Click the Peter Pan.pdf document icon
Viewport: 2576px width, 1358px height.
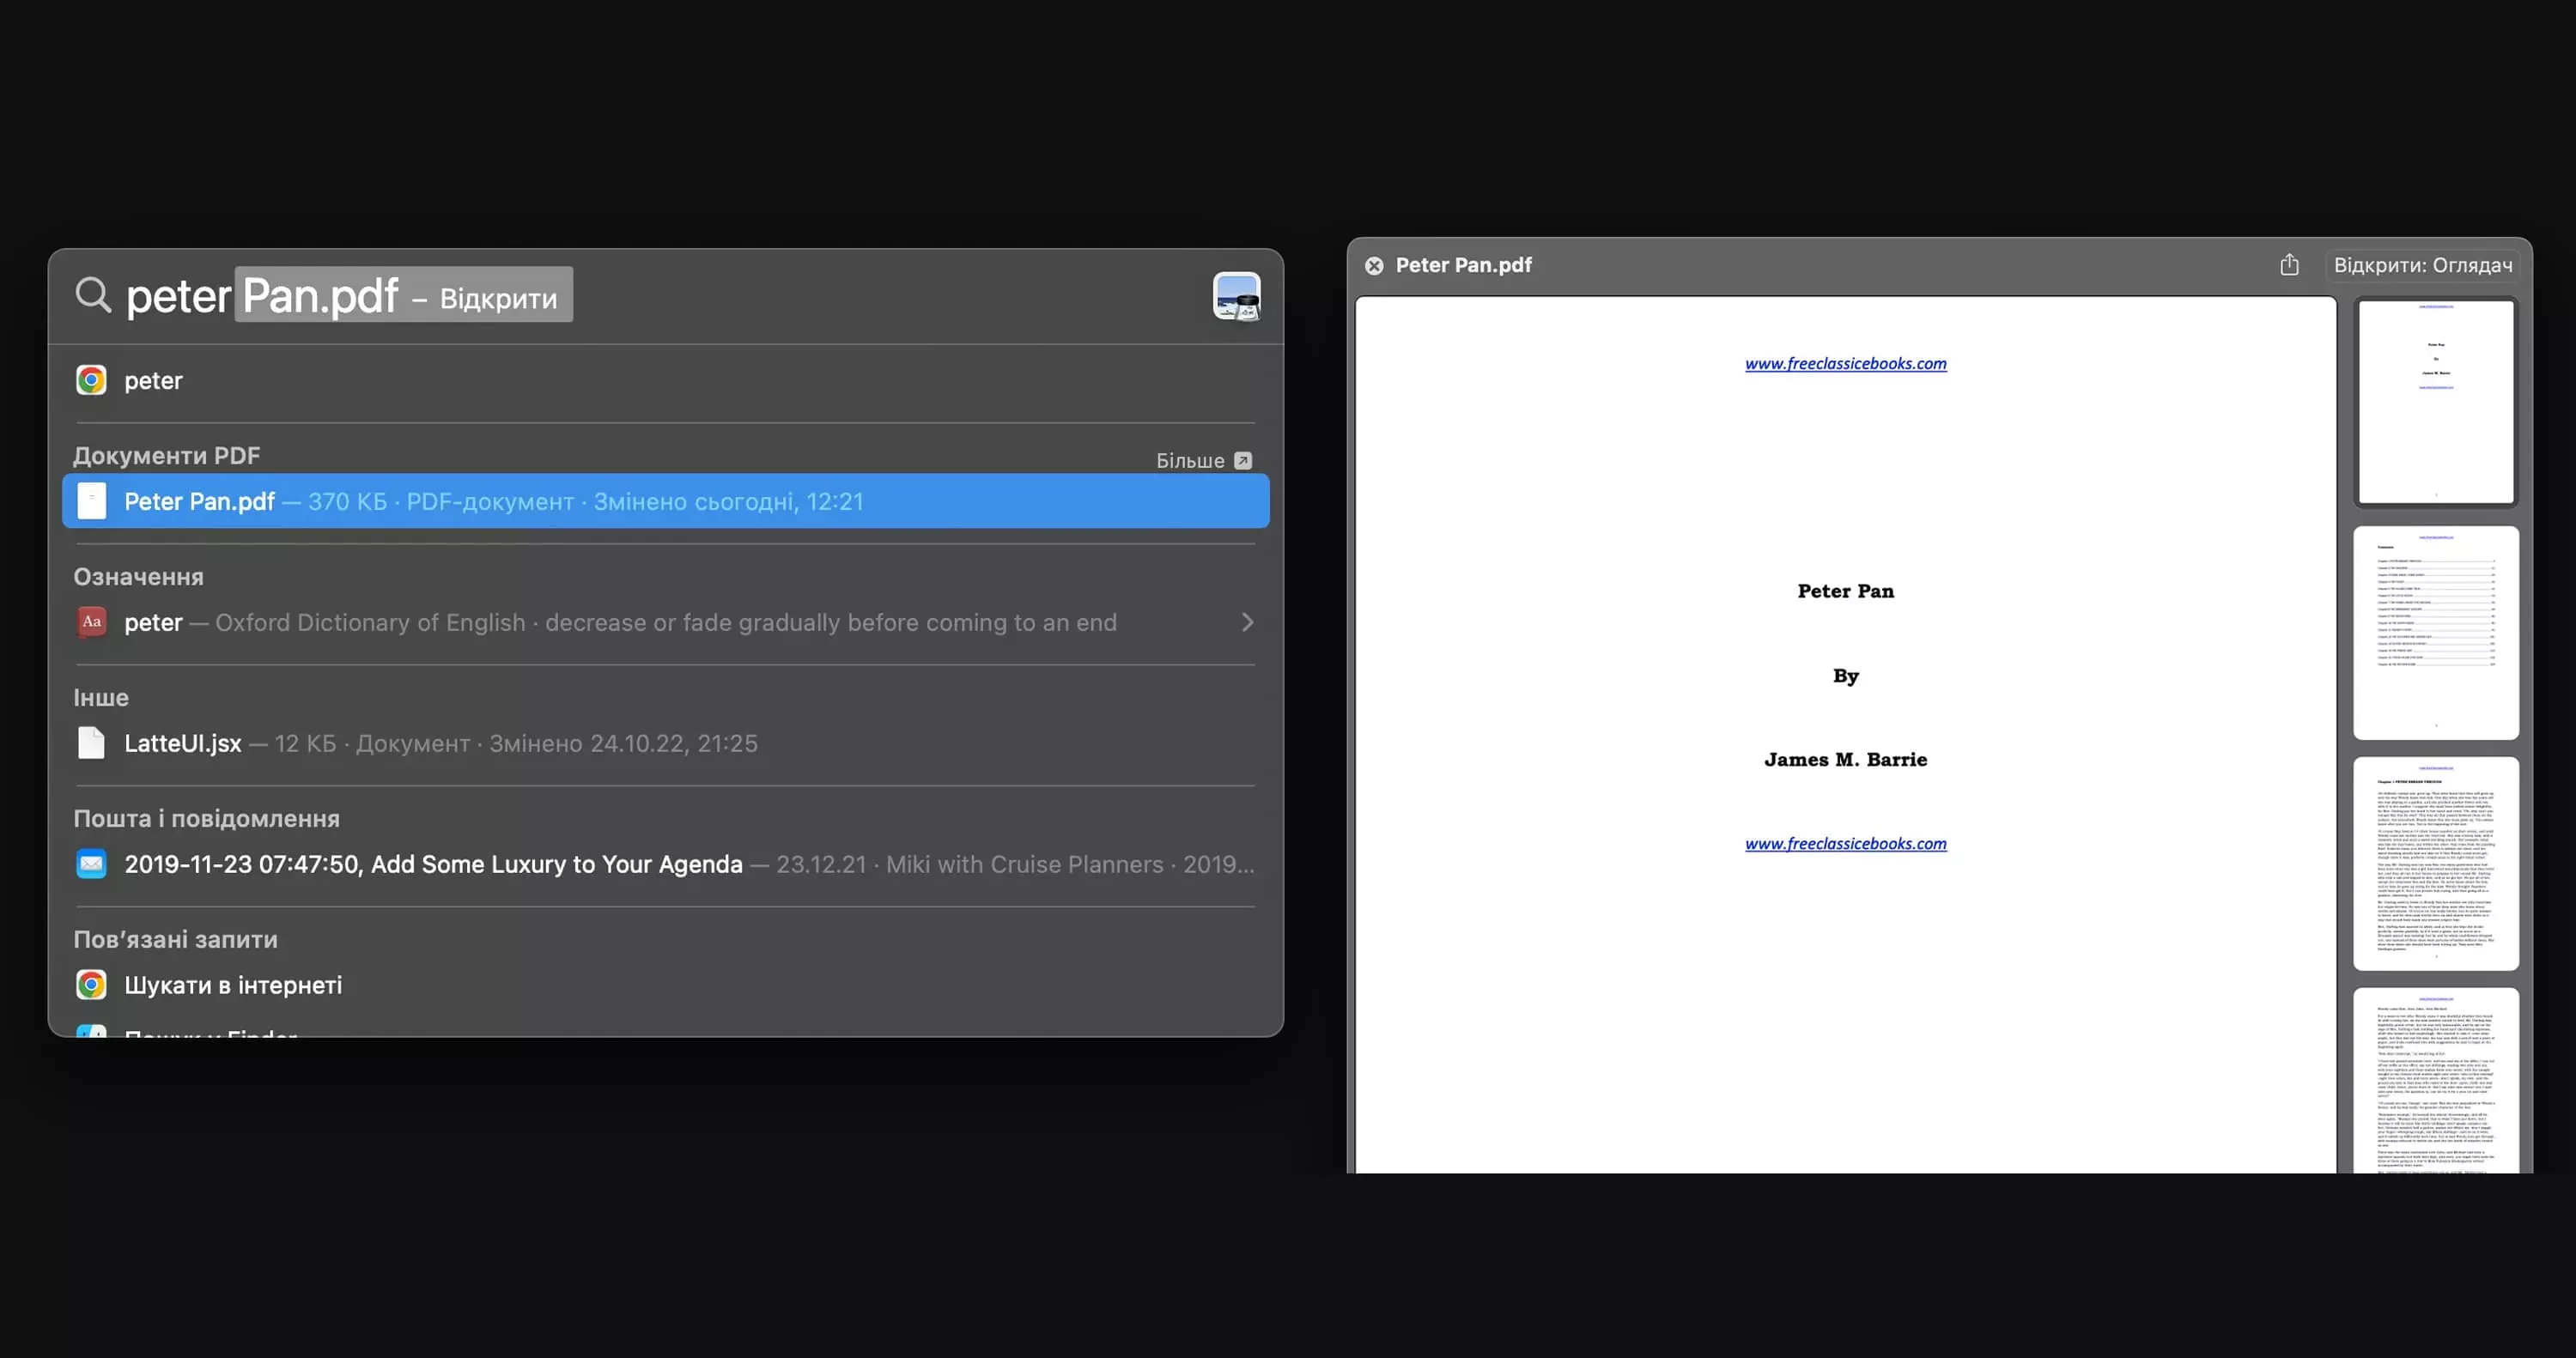tap(92, 501)
